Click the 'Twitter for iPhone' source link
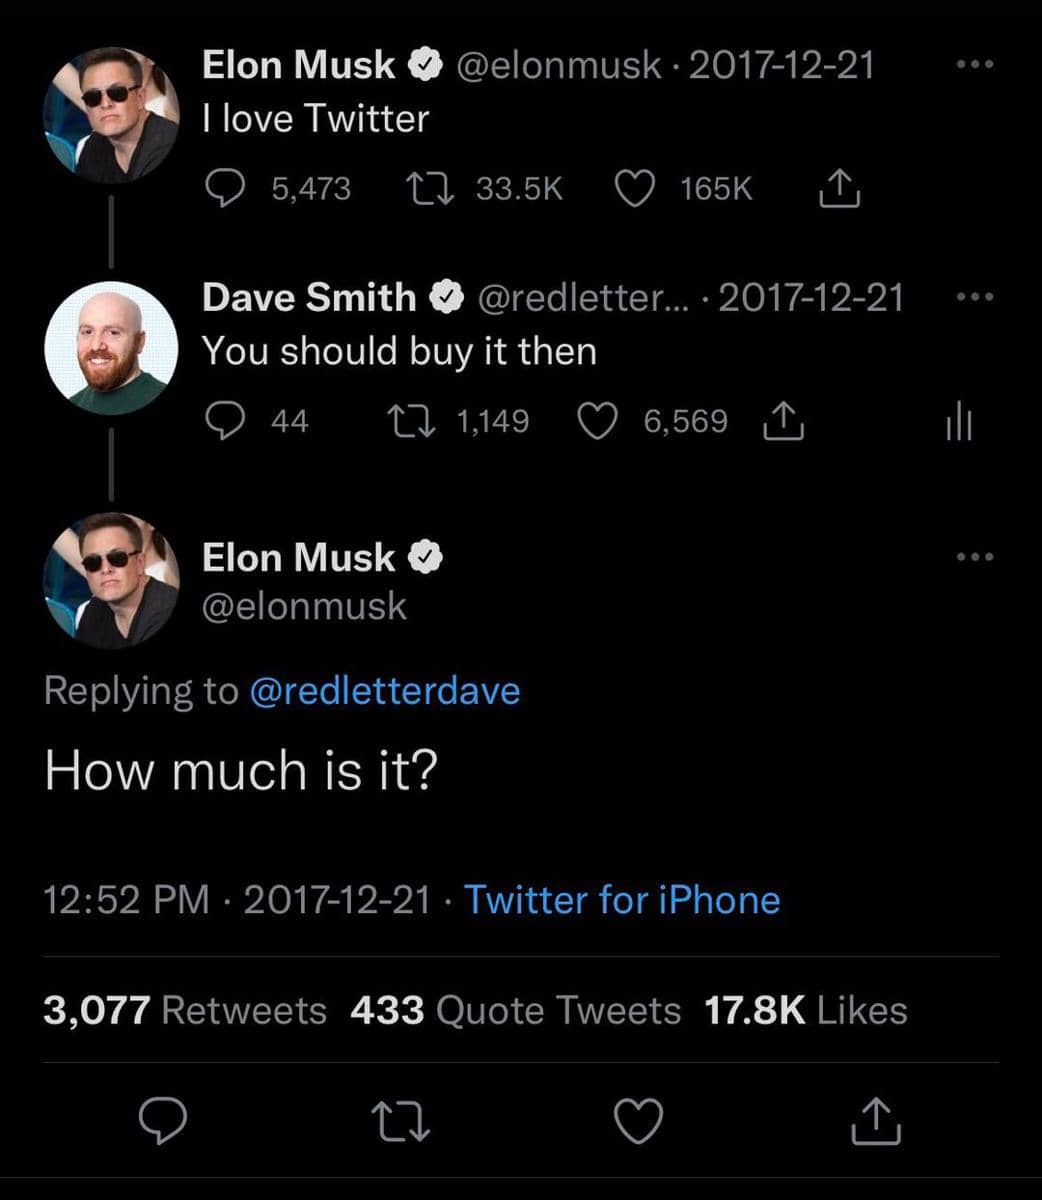 click(x=623, y=900)
